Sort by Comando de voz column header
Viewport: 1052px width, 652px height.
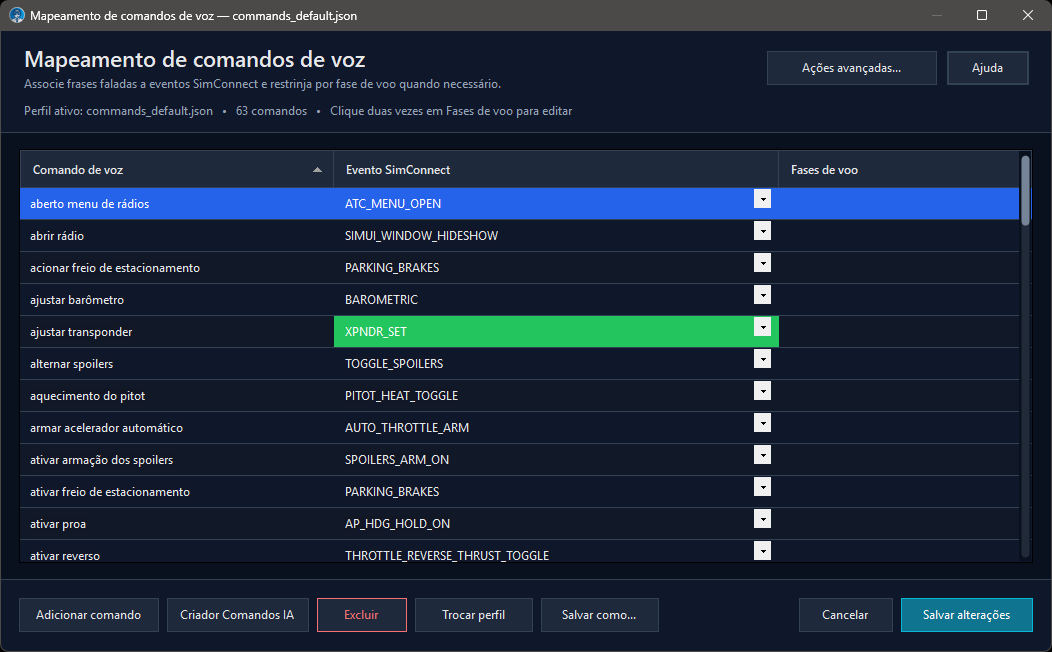(177, 170)
